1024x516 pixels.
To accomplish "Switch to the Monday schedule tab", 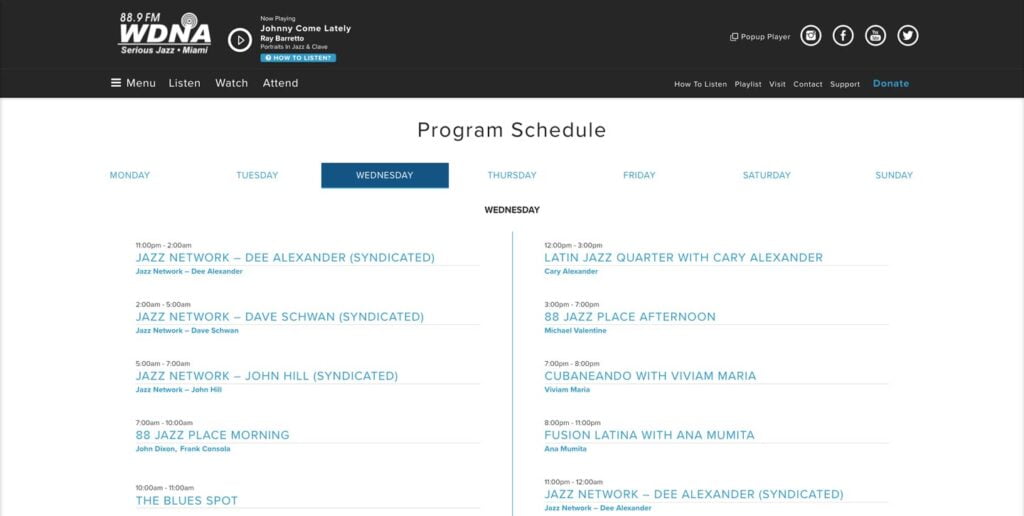I will tap(130, 175).
